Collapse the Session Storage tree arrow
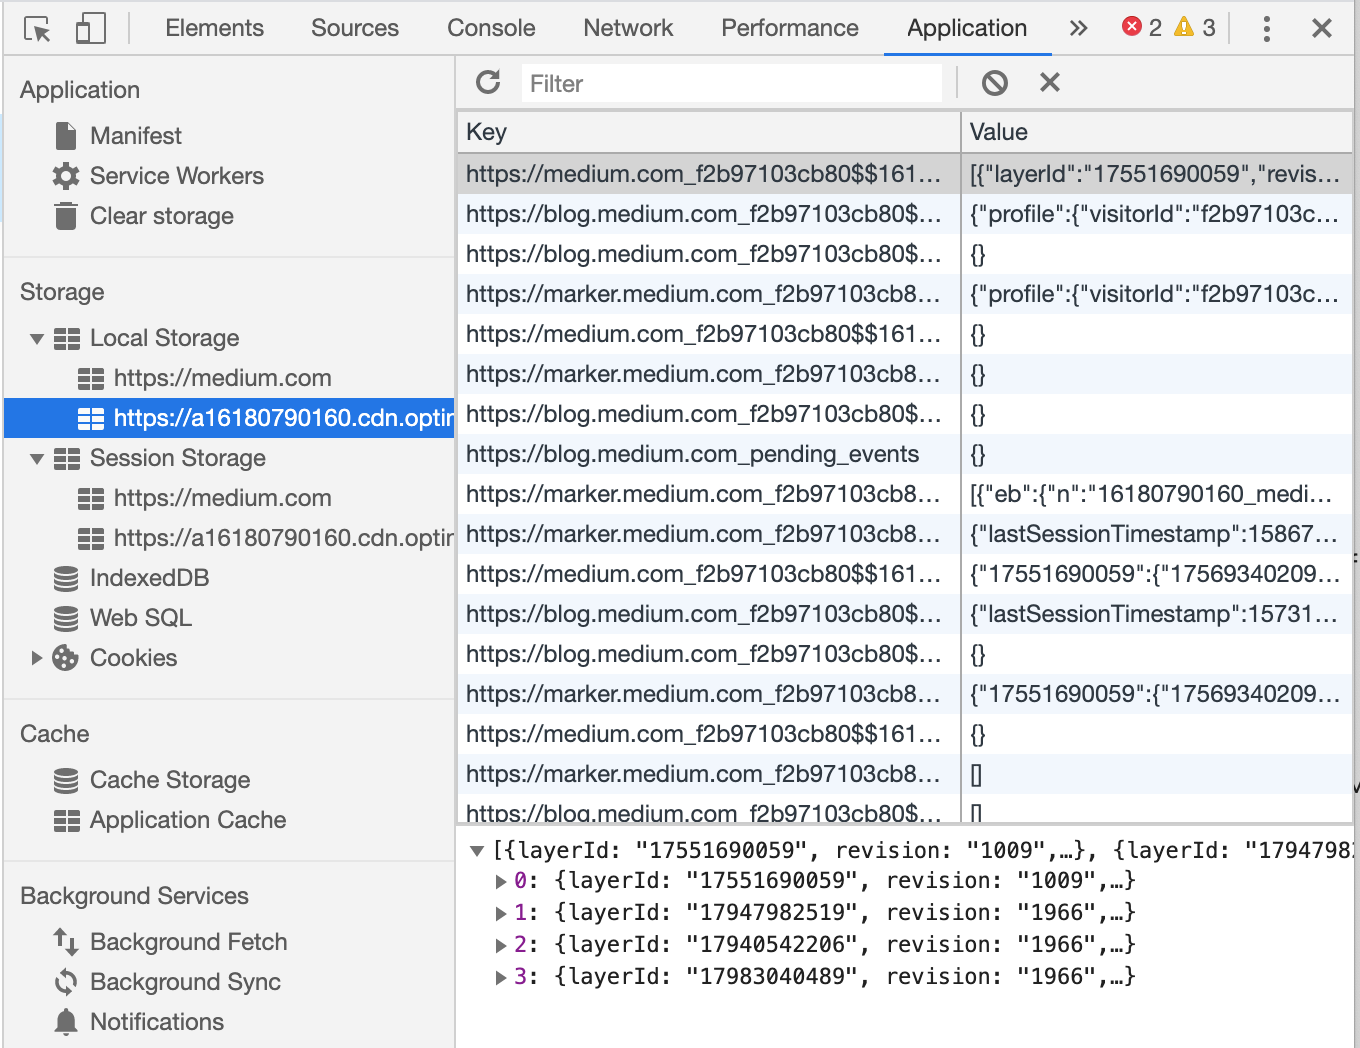Image resolution: width=1360 pixels, height=1048 pixels. pyautogui.click(x=37, y=459)
